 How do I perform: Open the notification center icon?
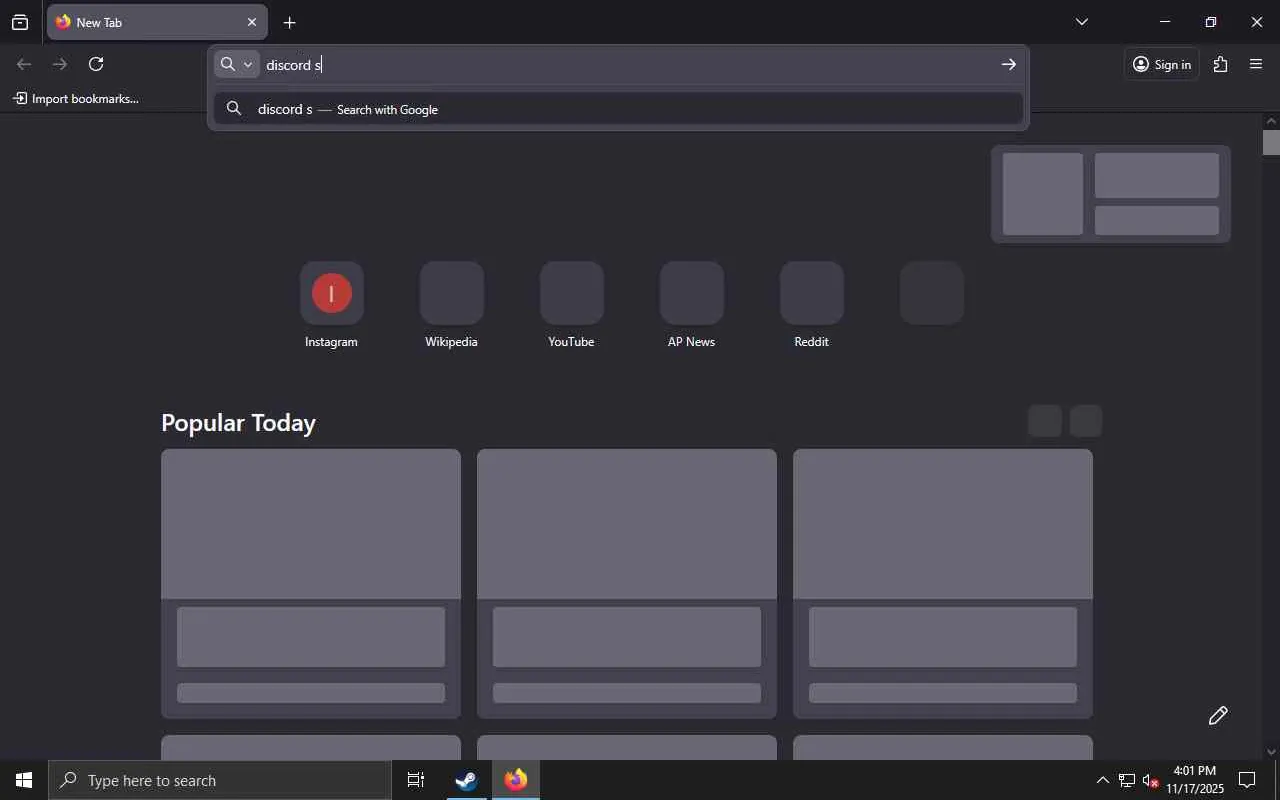(1247, 780)
